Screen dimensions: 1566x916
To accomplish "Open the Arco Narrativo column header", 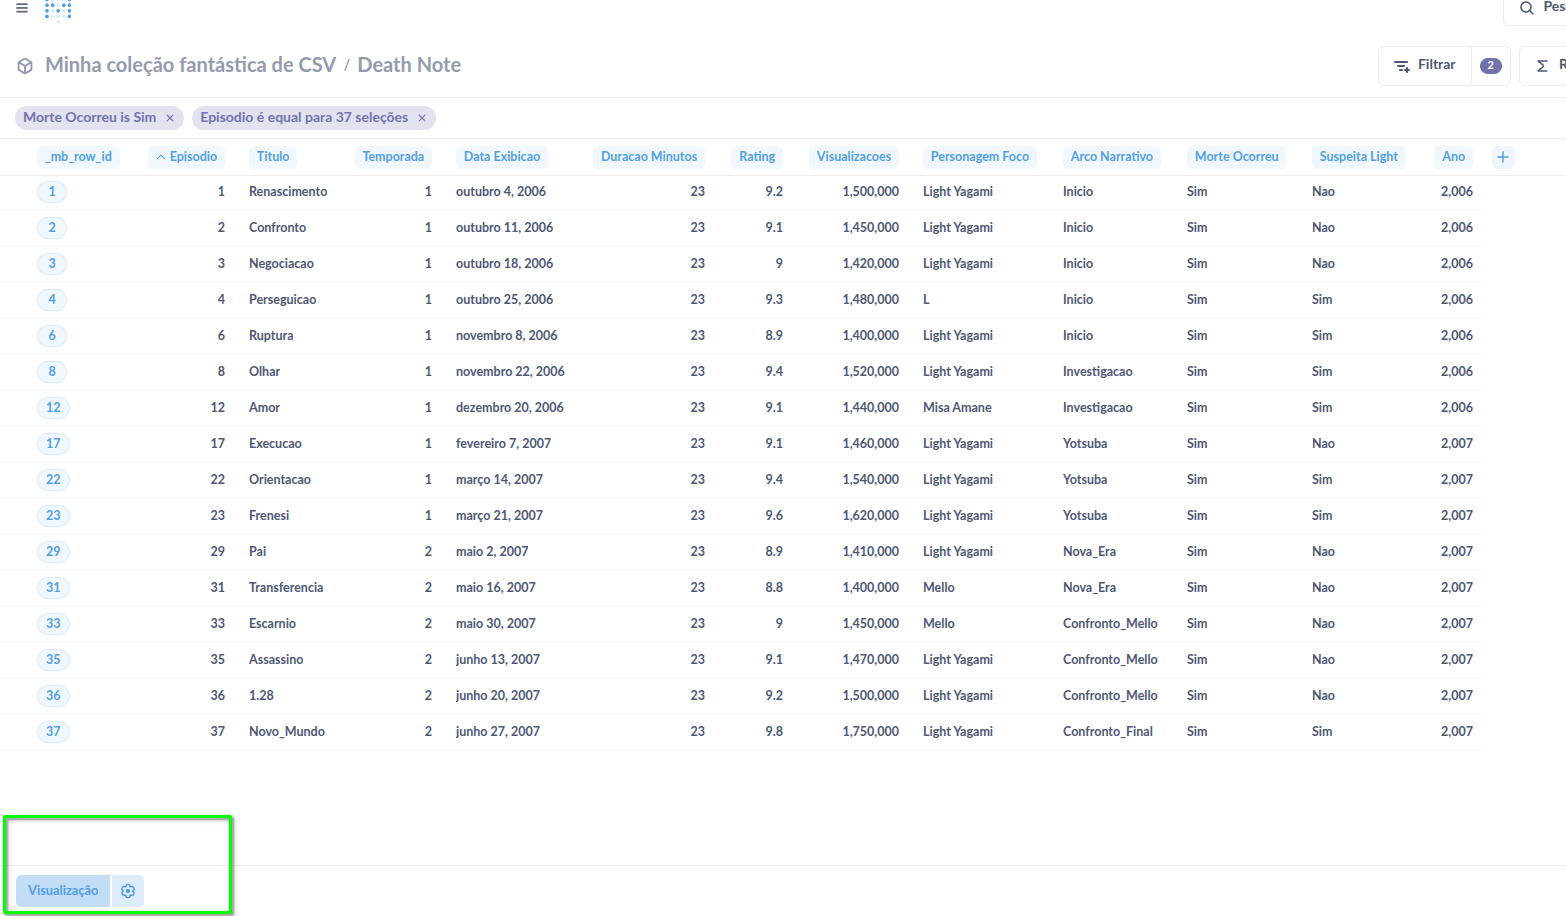I will tap(1111, 157).
